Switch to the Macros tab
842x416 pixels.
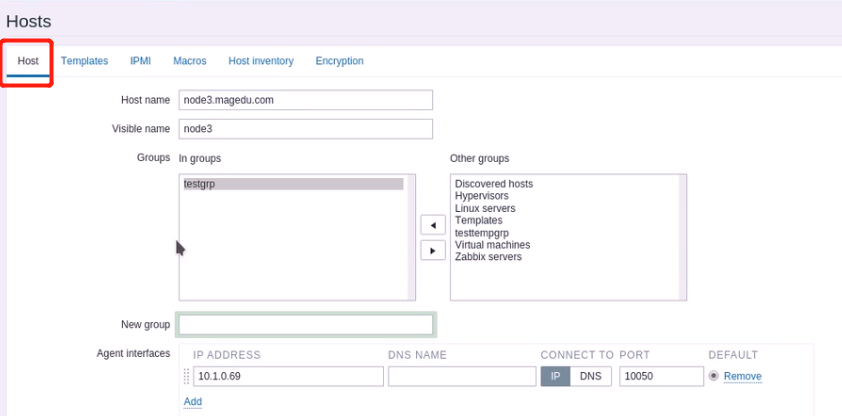pyautogui.click(x=190, y=61)
